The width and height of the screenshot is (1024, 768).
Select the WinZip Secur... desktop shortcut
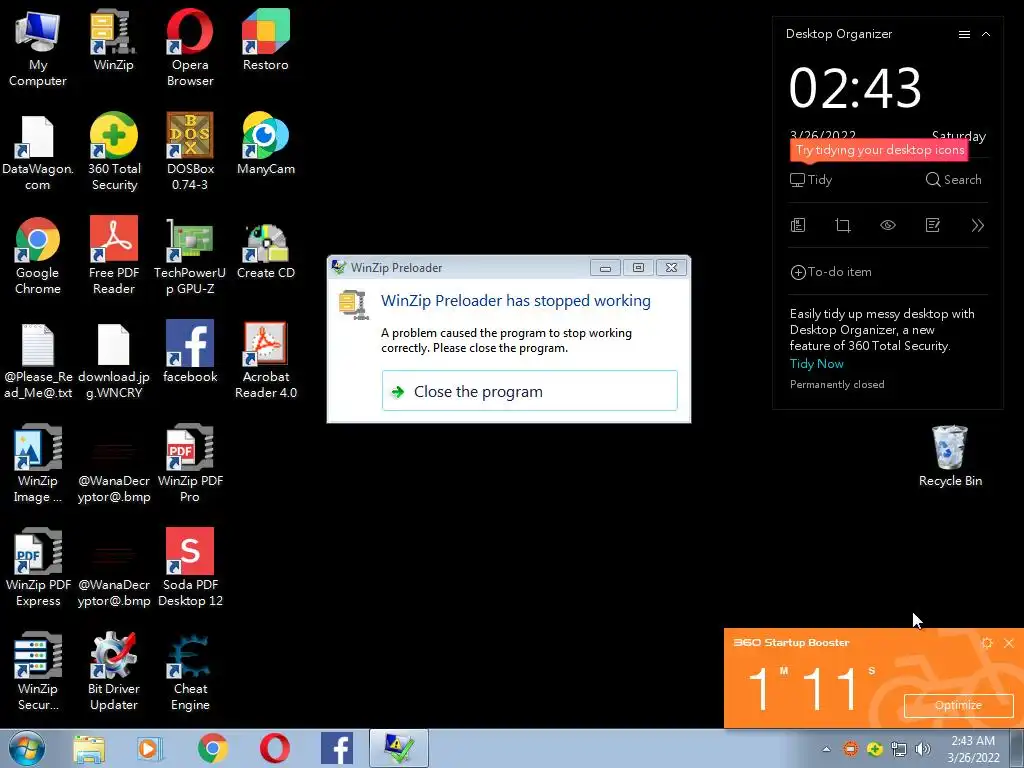click(37, 671)
